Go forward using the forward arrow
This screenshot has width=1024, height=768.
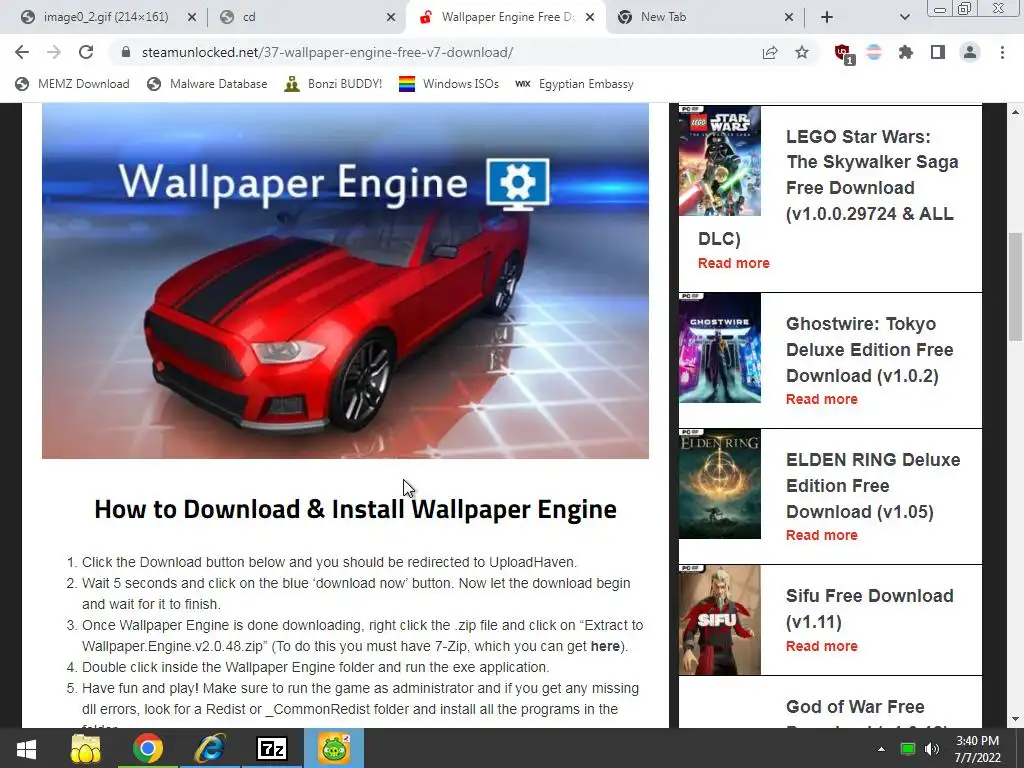(54, 52)
